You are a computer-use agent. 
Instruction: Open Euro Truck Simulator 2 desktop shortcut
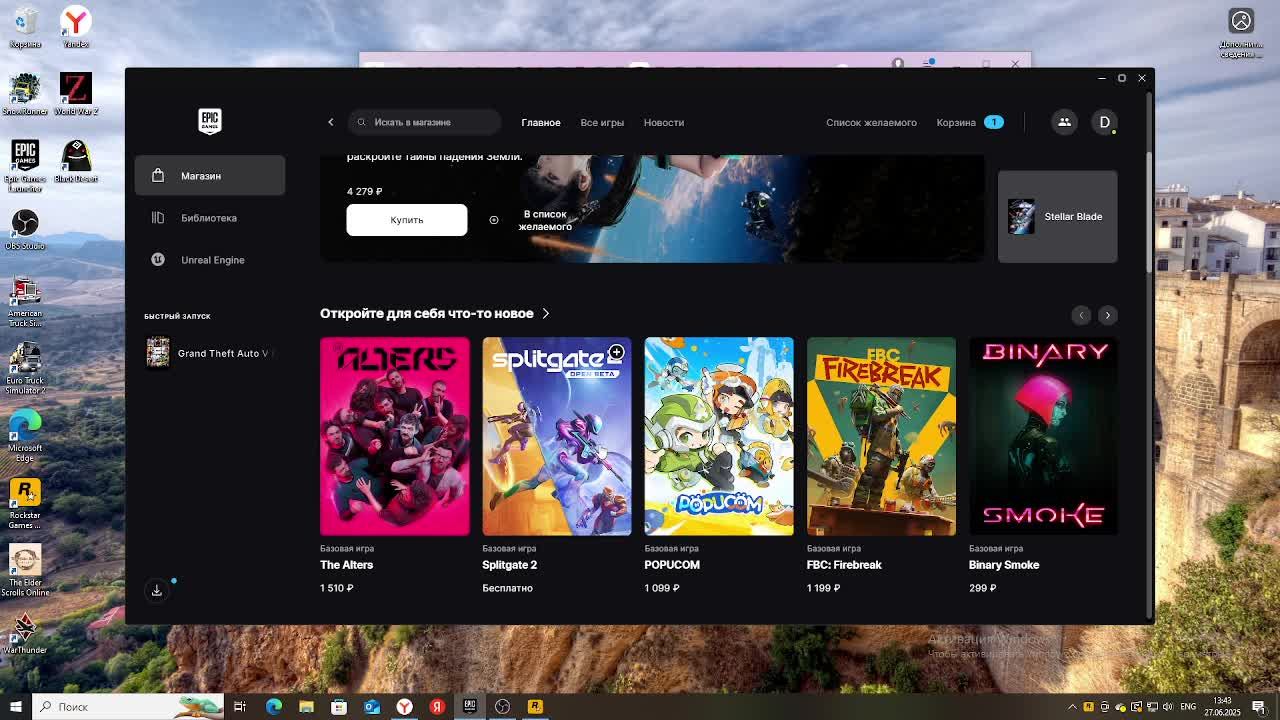click(x=25, y=369)
